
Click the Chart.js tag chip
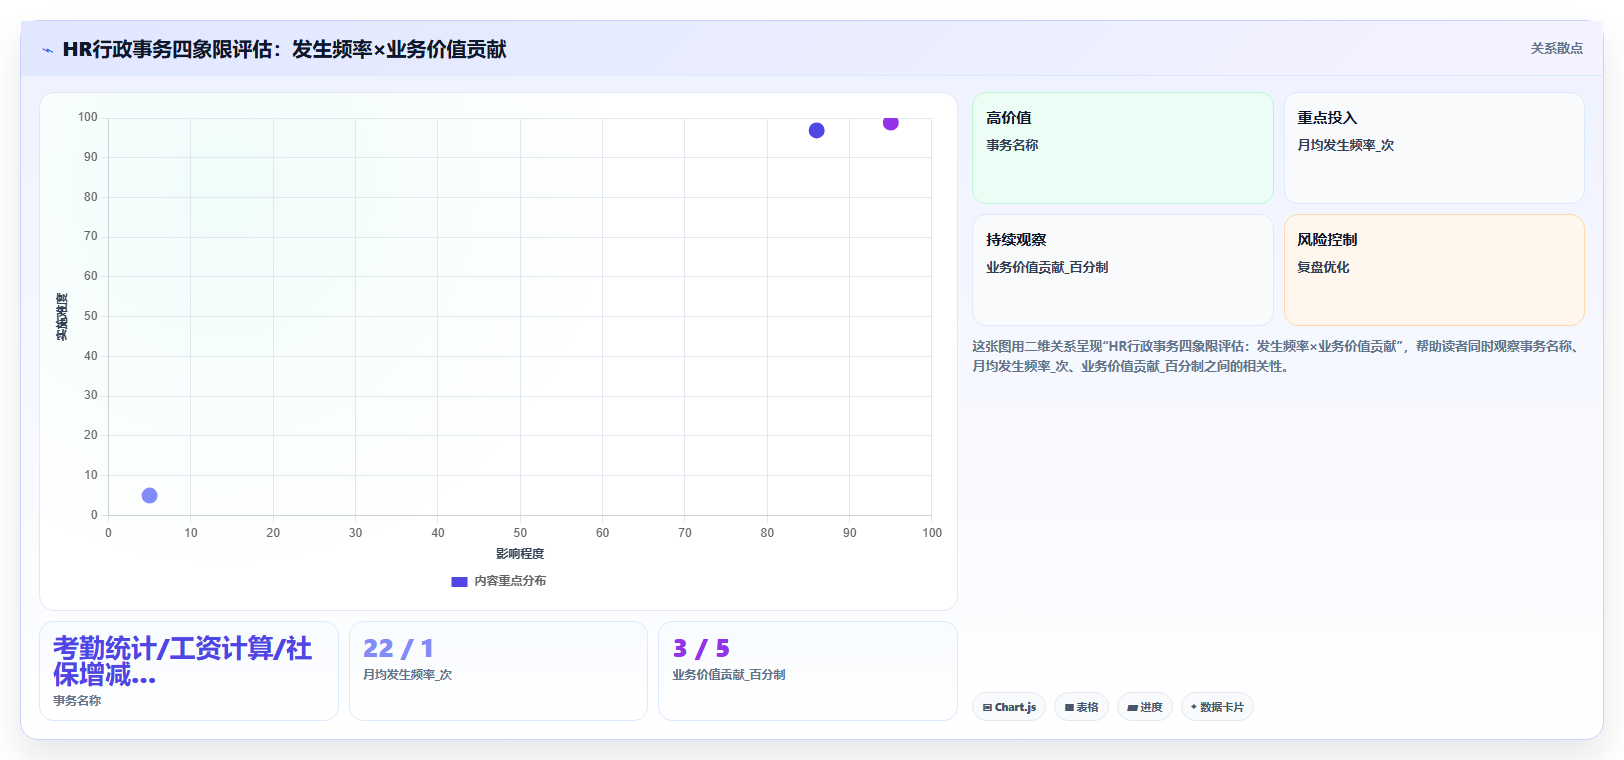(x=1009, y=707)
